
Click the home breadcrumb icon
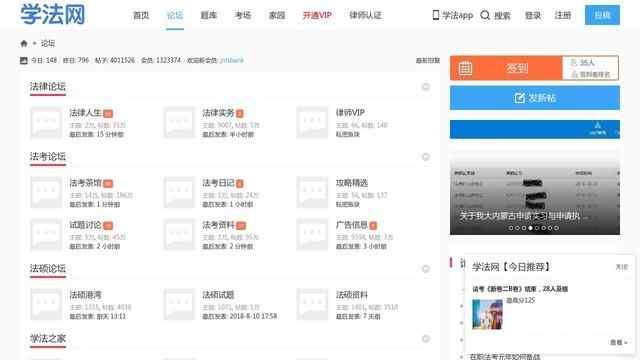tap(24, 43)
